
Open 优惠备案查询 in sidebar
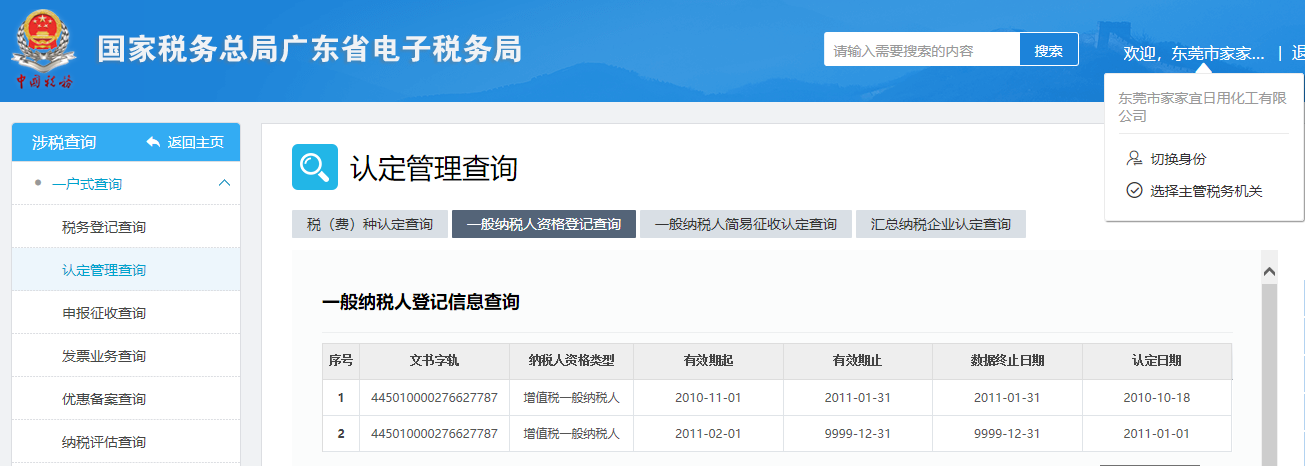[x=104, y=399]
